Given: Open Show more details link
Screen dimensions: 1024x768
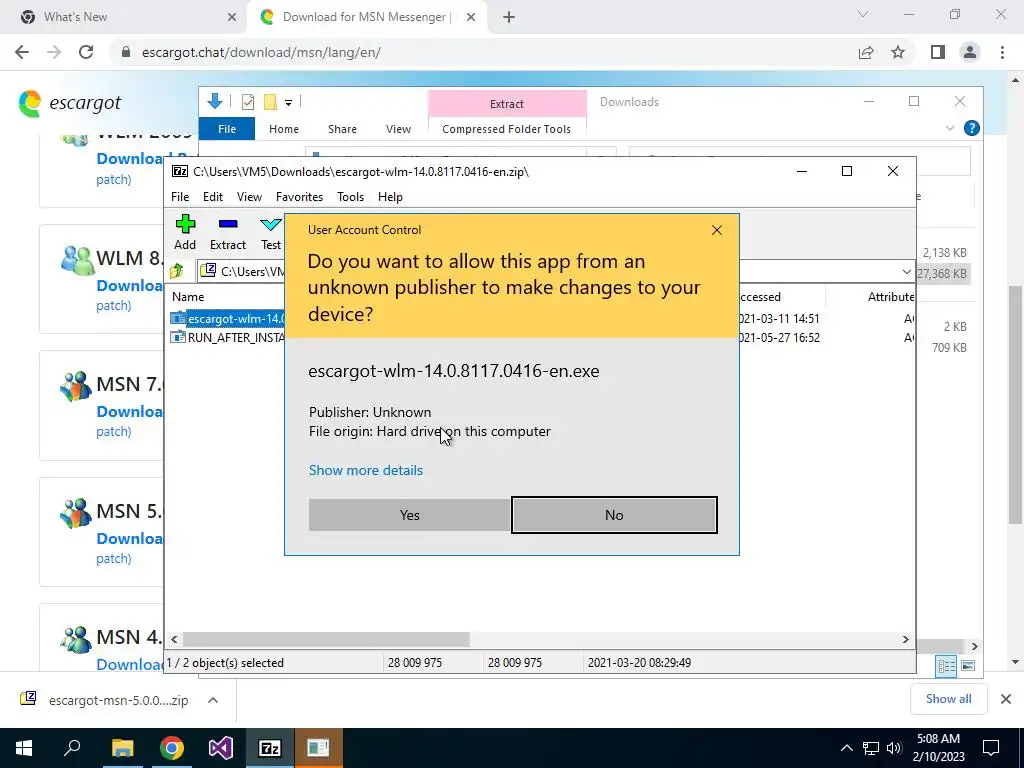Looking at the screenshot, I should [366, 470].
